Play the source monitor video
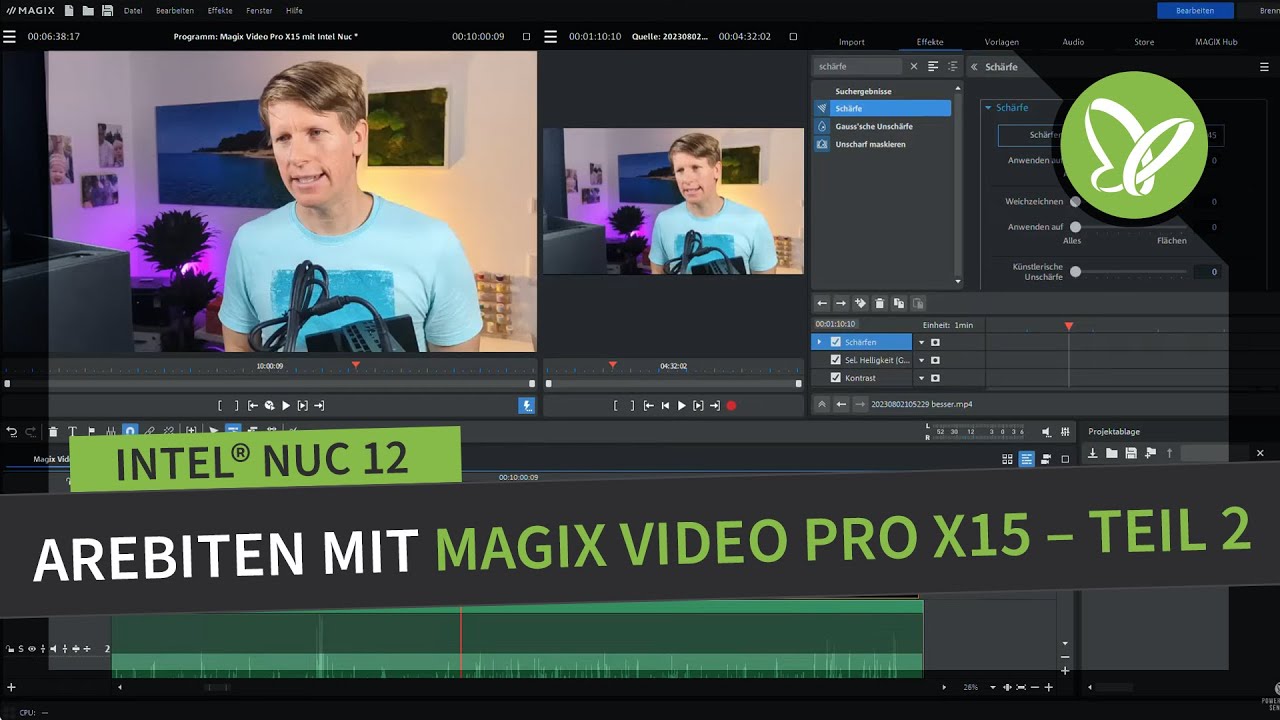Image resolution: width=1280 pixels, height=720 pixels. (681, 406)
